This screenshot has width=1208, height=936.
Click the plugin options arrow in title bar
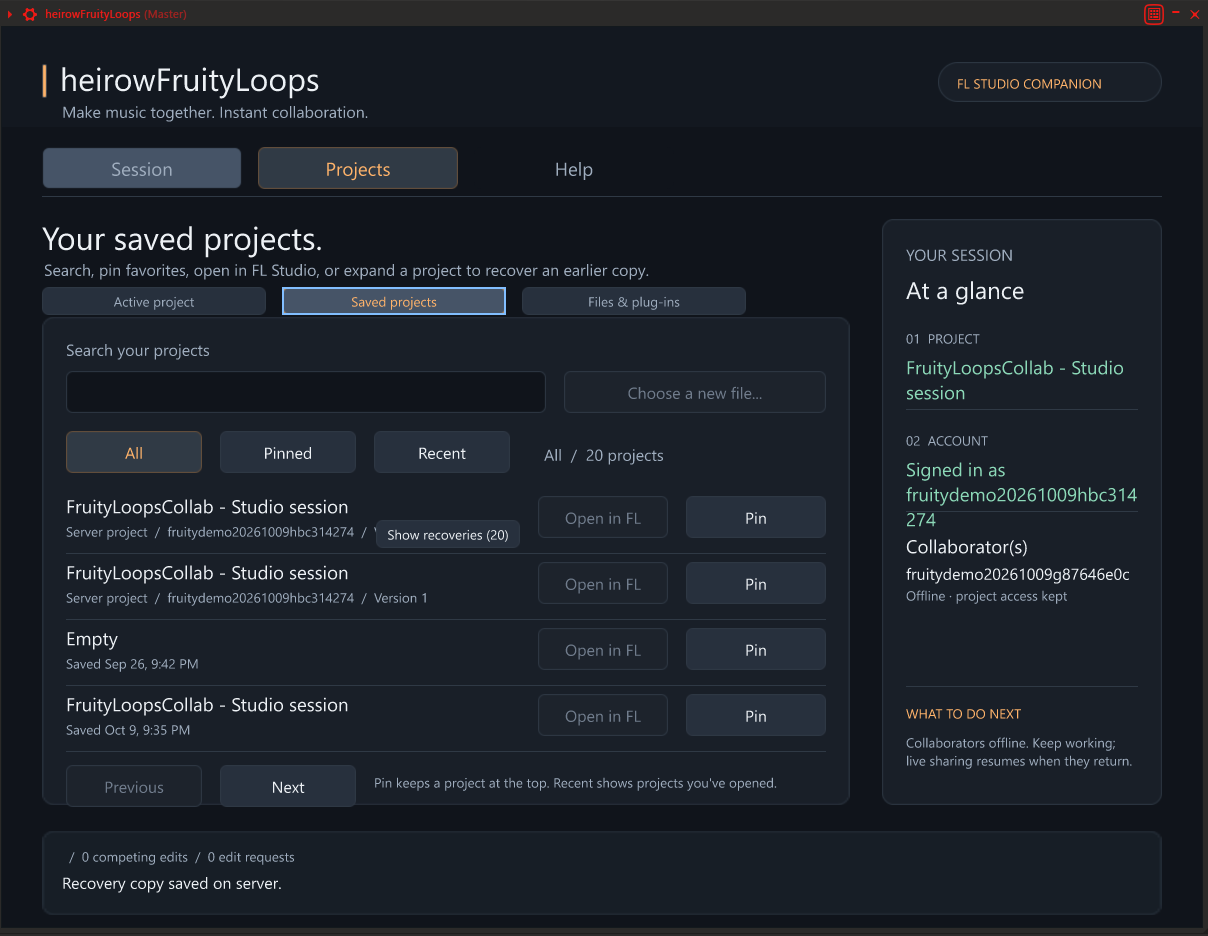click(10, 14)
